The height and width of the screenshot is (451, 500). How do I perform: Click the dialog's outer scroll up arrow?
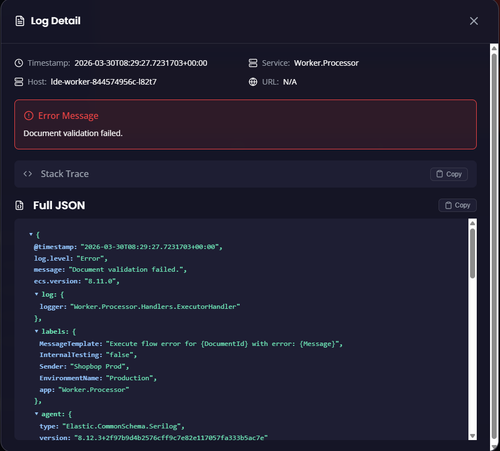click(494, 49)
